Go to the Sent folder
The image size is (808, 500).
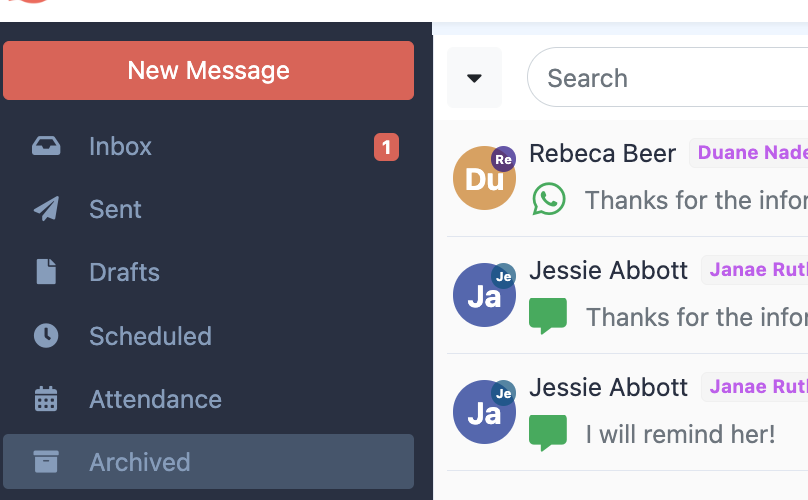(115, 209)
